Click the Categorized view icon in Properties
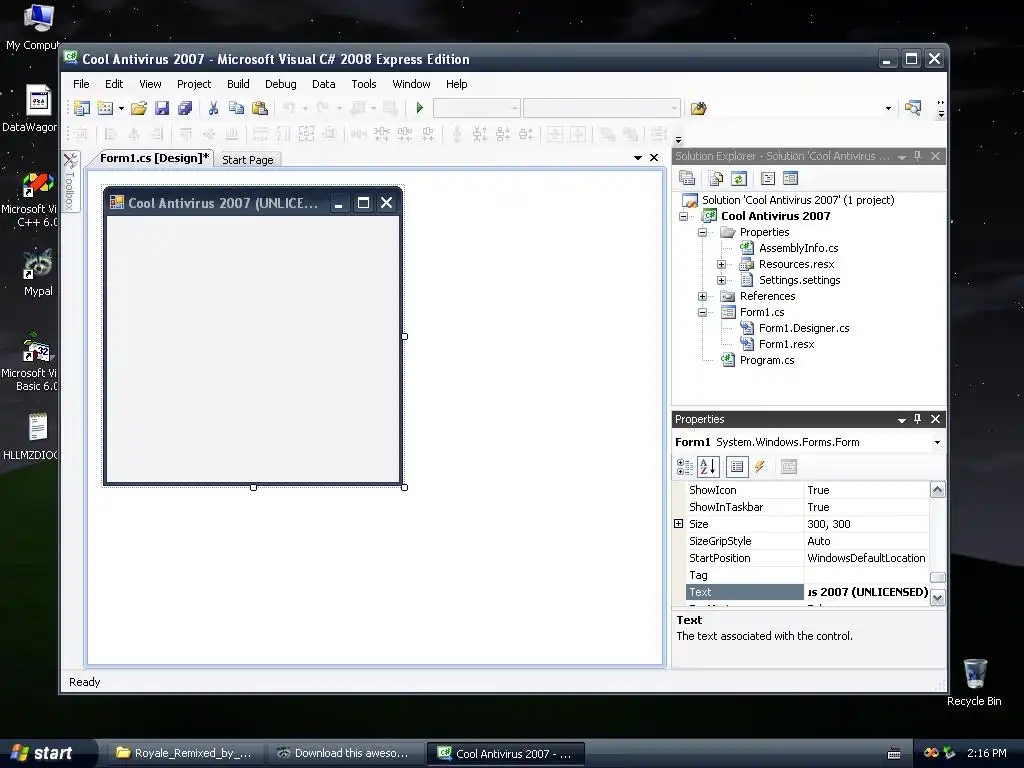 [x=684, y=467]
